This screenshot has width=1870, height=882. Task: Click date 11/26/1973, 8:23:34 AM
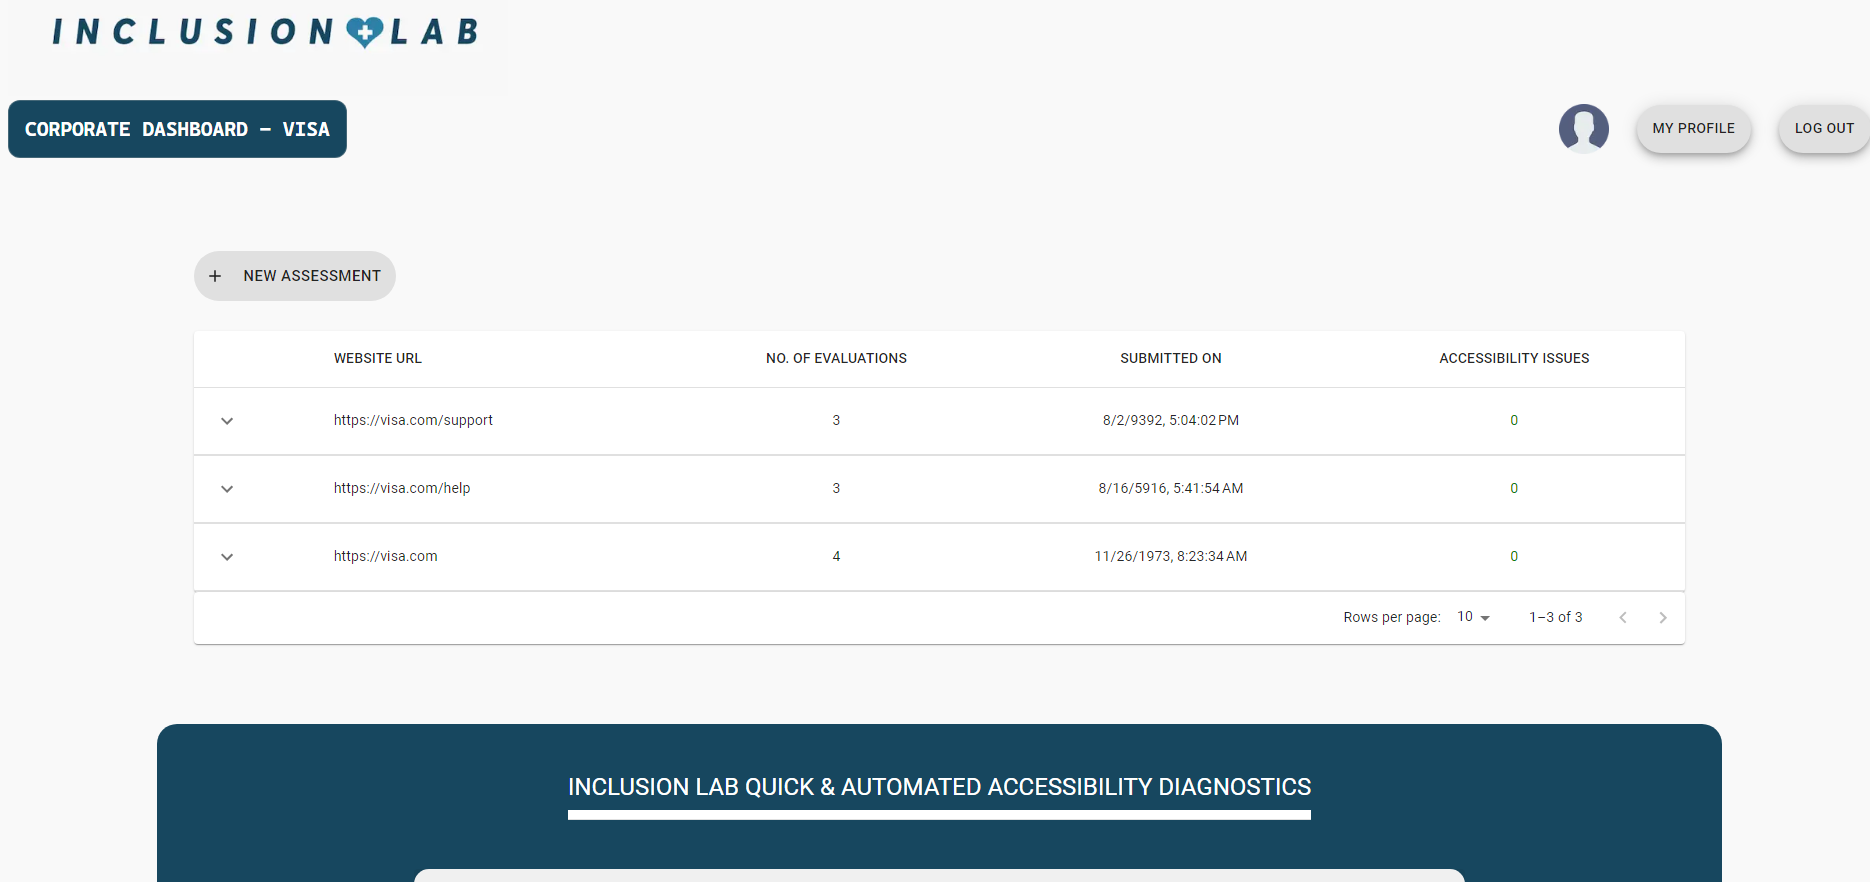click(1170, 556)
